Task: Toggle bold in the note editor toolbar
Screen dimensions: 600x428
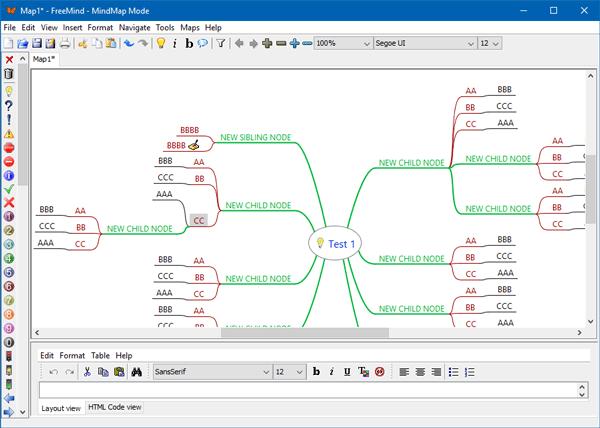Action: click(x=316, y=372)
